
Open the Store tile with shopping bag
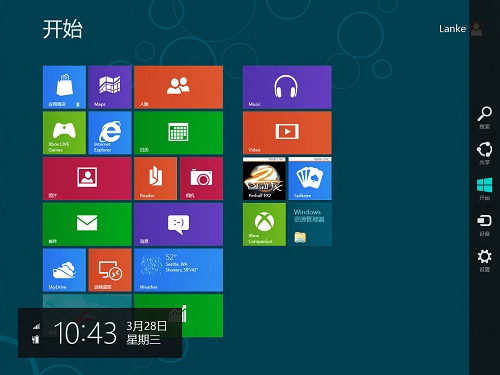tap(64, 87)
